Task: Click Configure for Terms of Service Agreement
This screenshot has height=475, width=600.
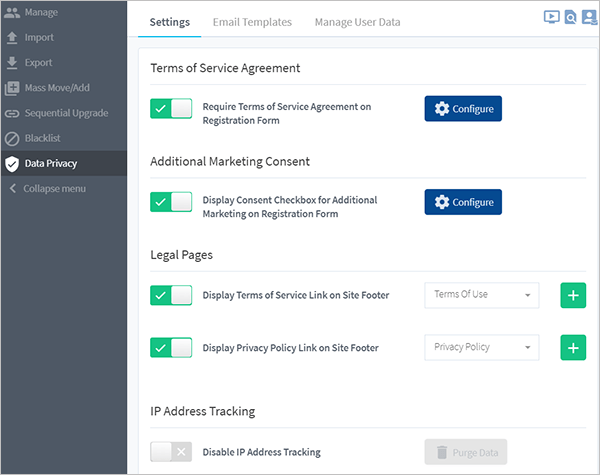Action: tap(463, 109)
